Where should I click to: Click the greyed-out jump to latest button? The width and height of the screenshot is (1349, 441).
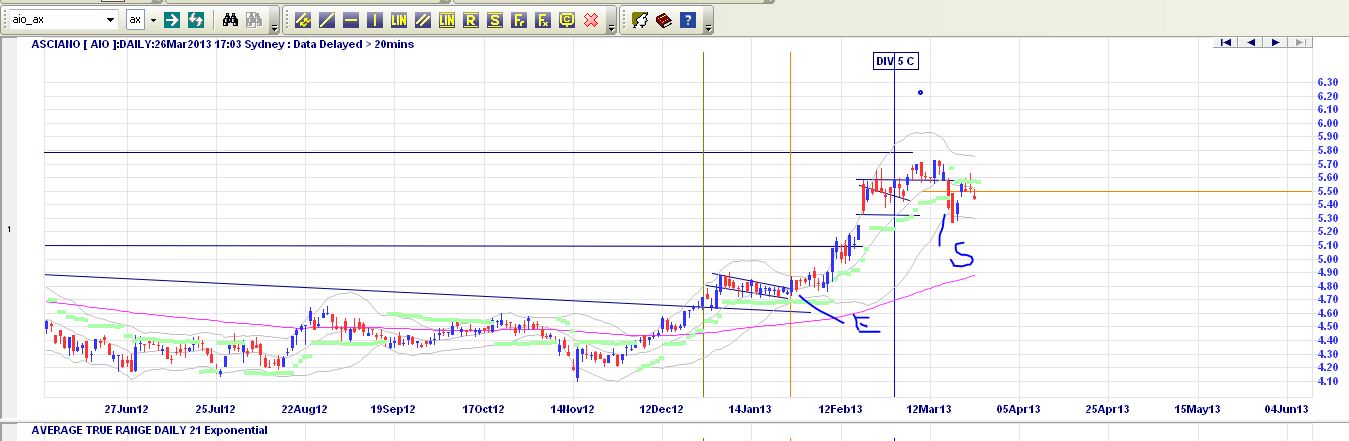(x=1299, y=42)
